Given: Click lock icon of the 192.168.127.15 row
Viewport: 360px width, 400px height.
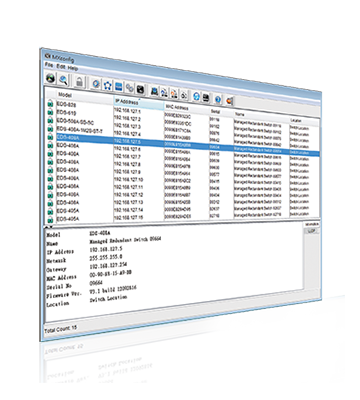Looking at the screenshot, I should click(x=50, y=219).
